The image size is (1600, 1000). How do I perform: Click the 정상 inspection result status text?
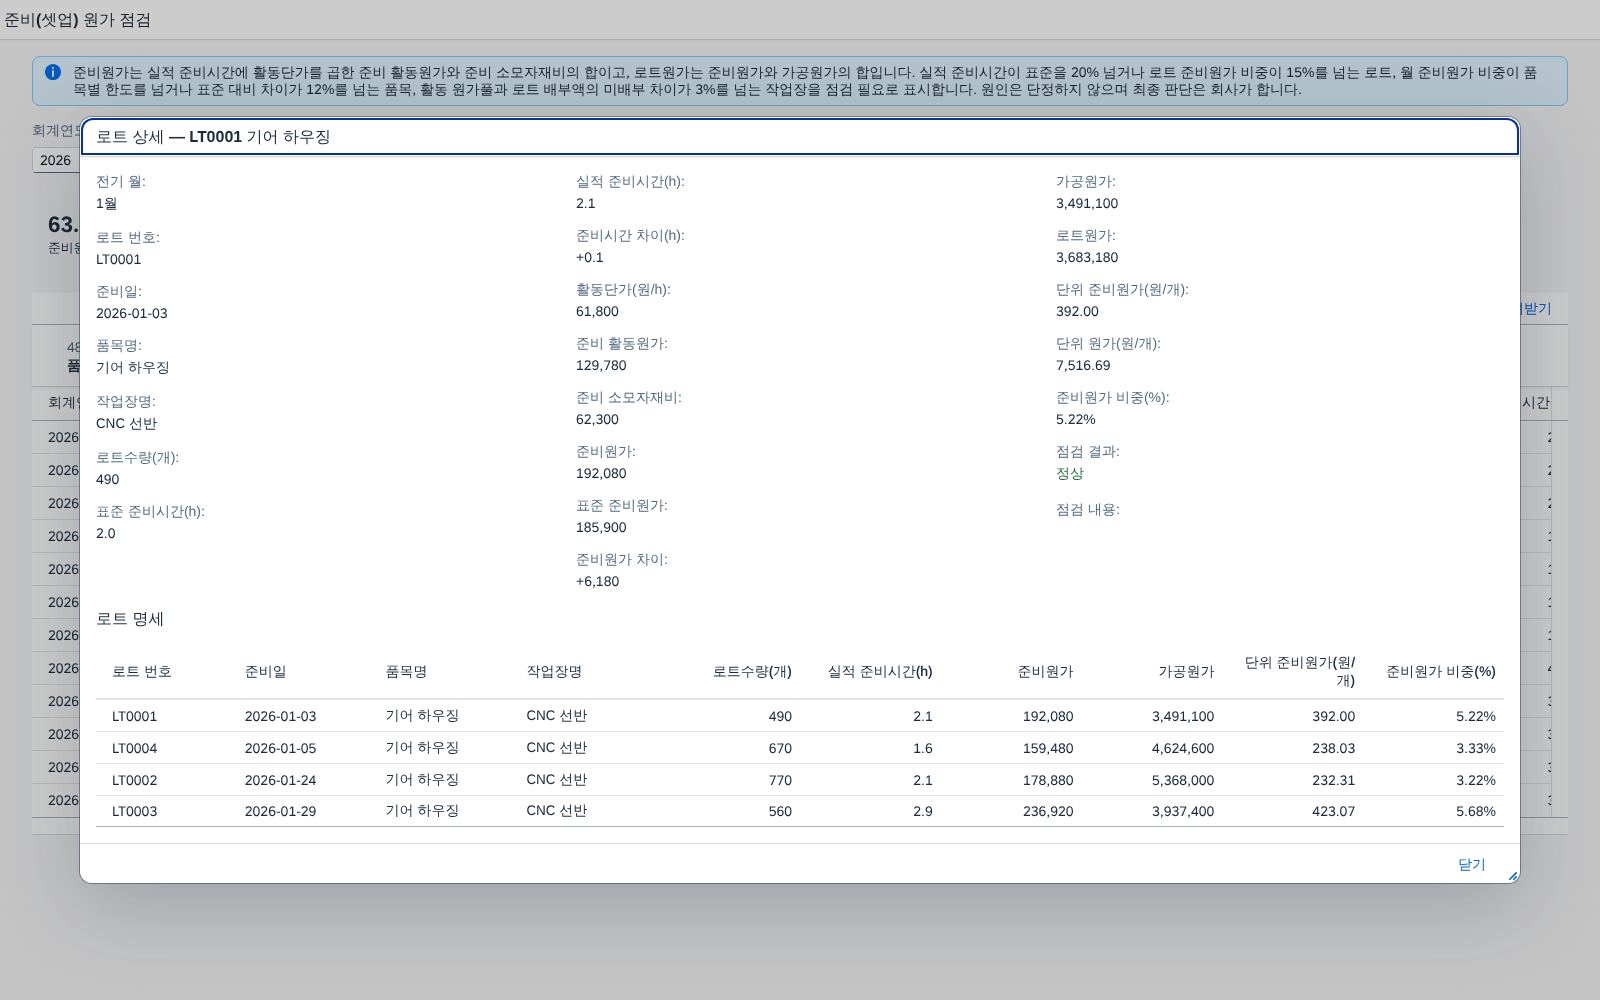click(1069, 473)
